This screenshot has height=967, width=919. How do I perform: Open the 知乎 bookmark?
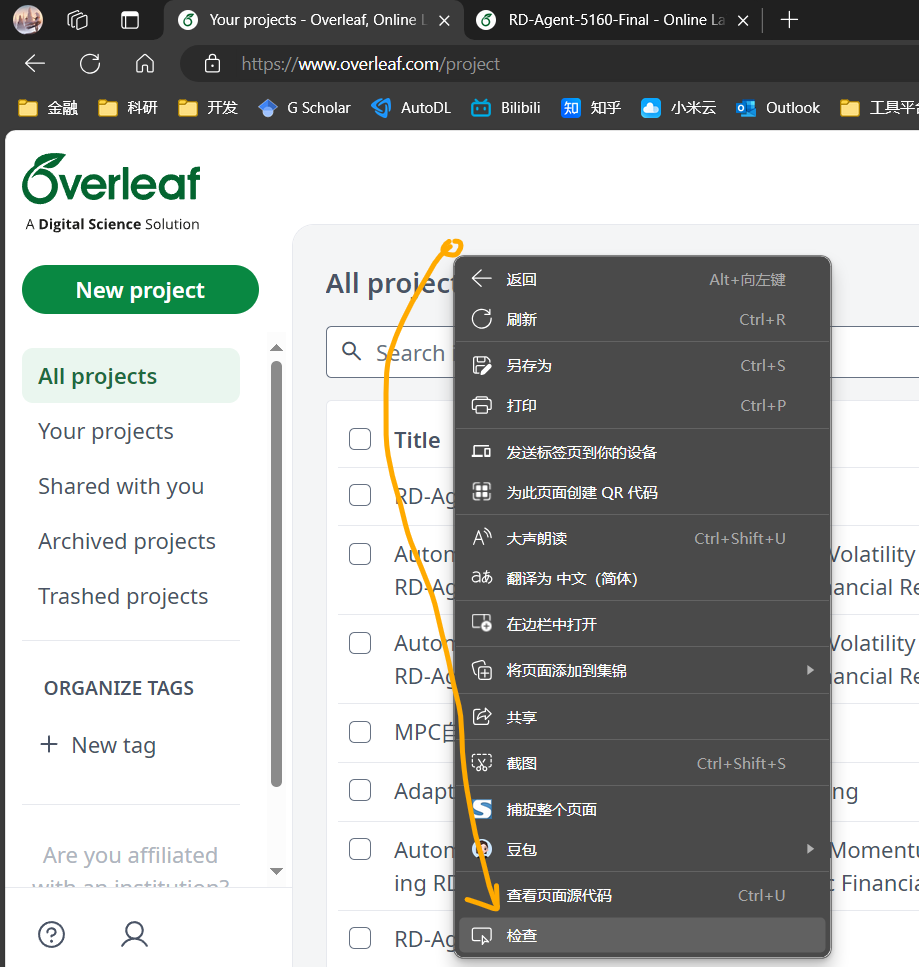coord(591,108)
